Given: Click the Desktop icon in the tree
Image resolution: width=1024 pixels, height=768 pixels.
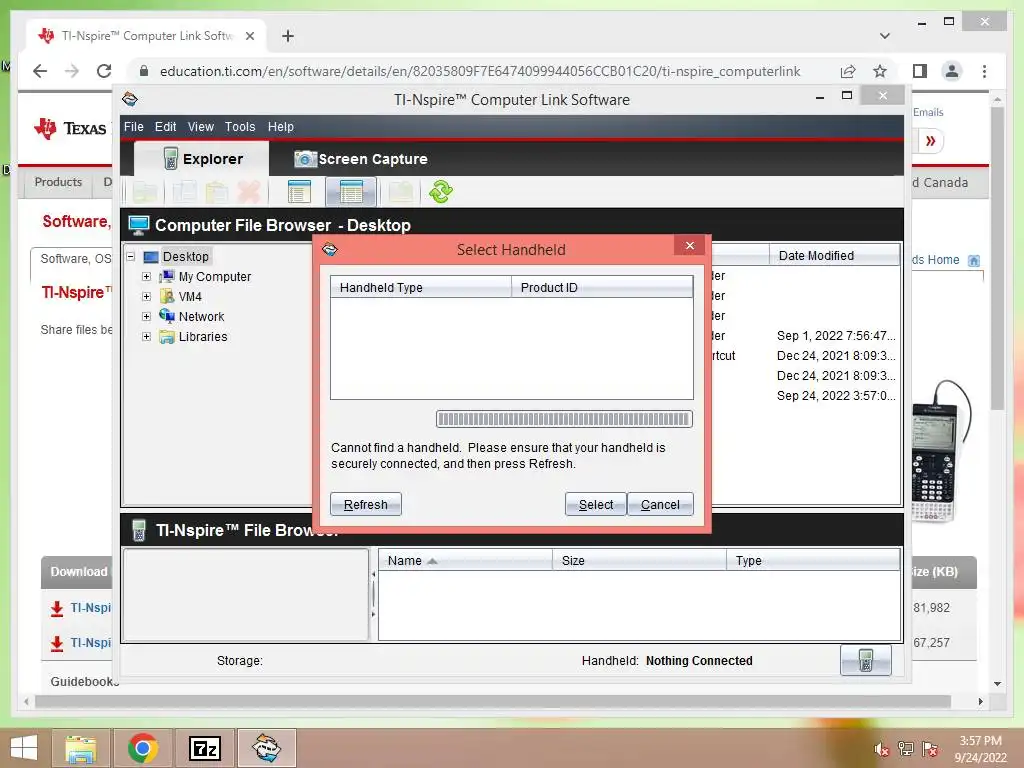Looking at the screenshot, I should coord(151,257).
